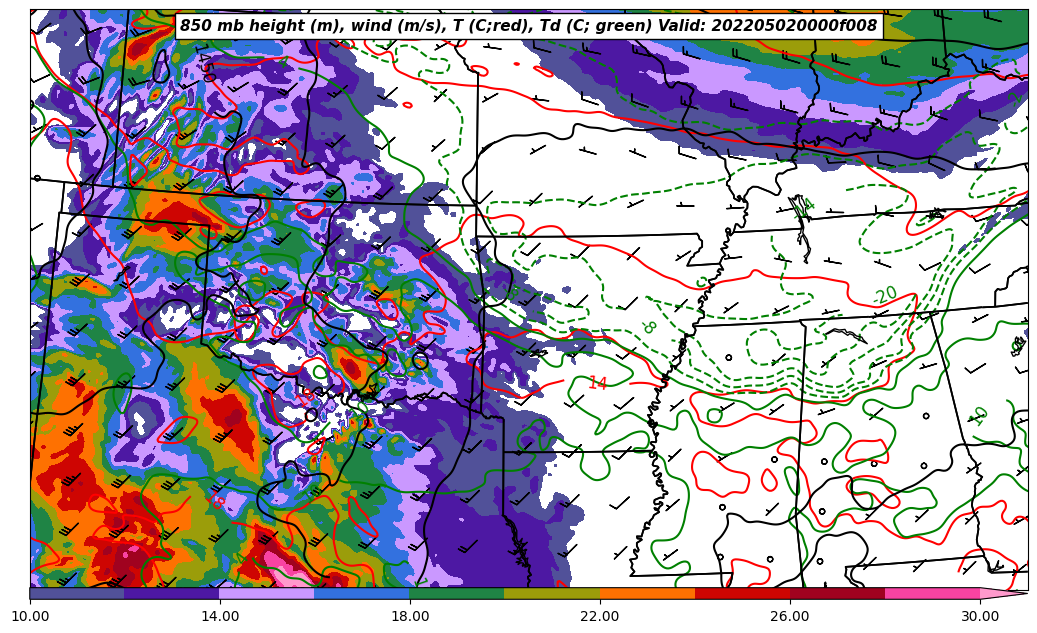
Task: Click the green -20 dewpoint contour label
Action: tap(884, 295)
